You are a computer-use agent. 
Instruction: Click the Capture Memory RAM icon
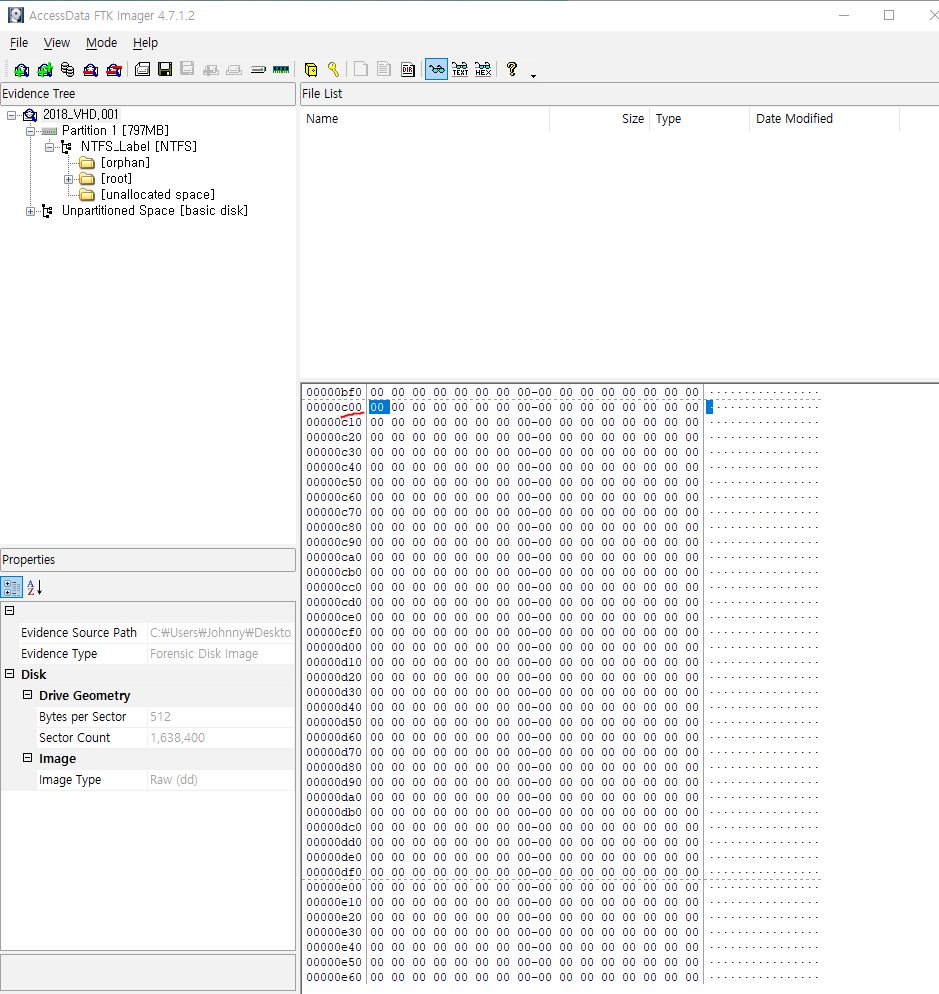click(281, 69)
